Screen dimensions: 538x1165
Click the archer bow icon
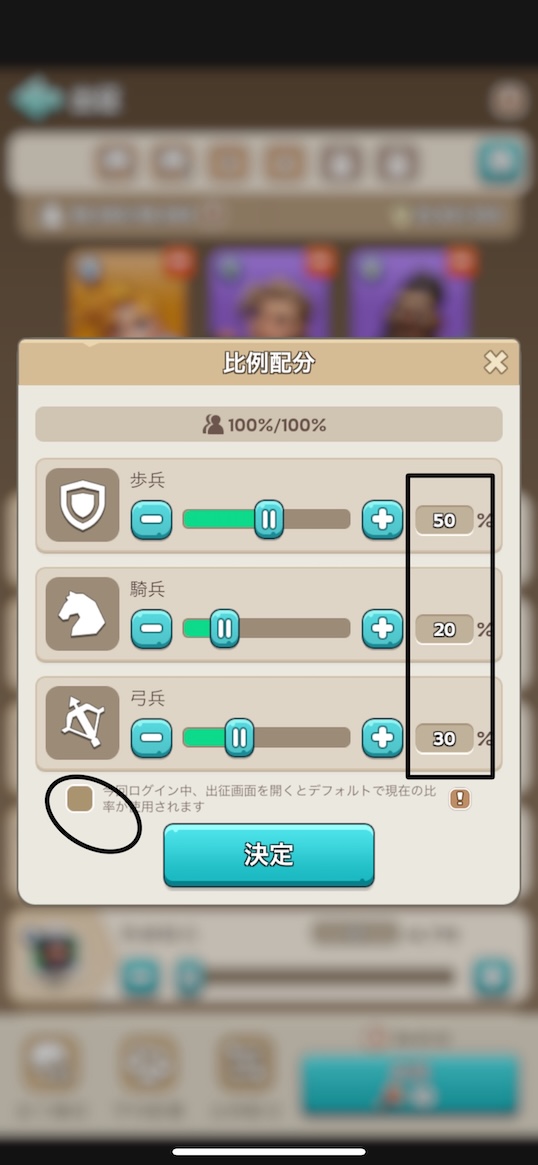(x=82, y=723)
